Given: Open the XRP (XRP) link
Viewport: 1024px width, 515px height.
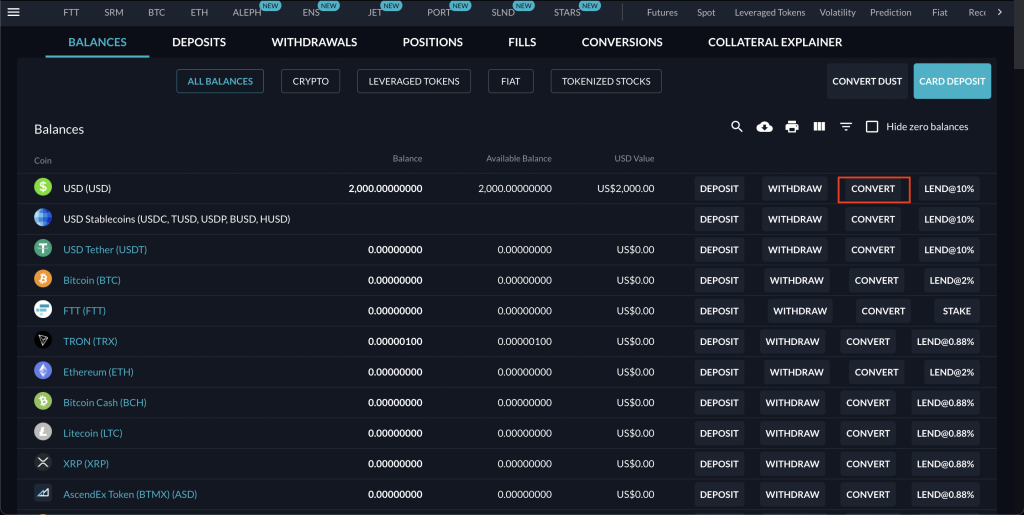Looking at the screenshot, I should pos(86,464).
